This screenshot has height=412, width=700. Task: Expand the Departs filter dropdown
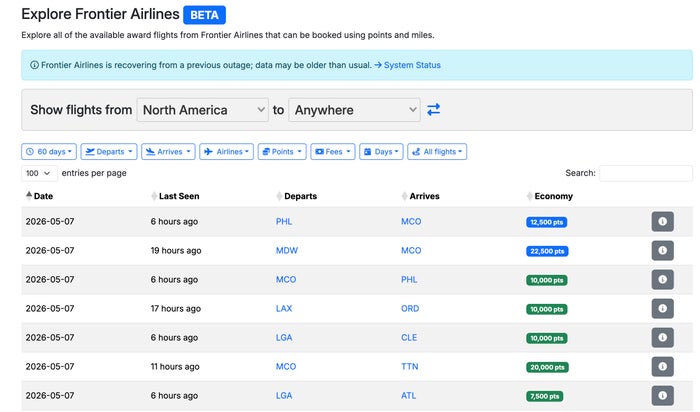[109, 152]
